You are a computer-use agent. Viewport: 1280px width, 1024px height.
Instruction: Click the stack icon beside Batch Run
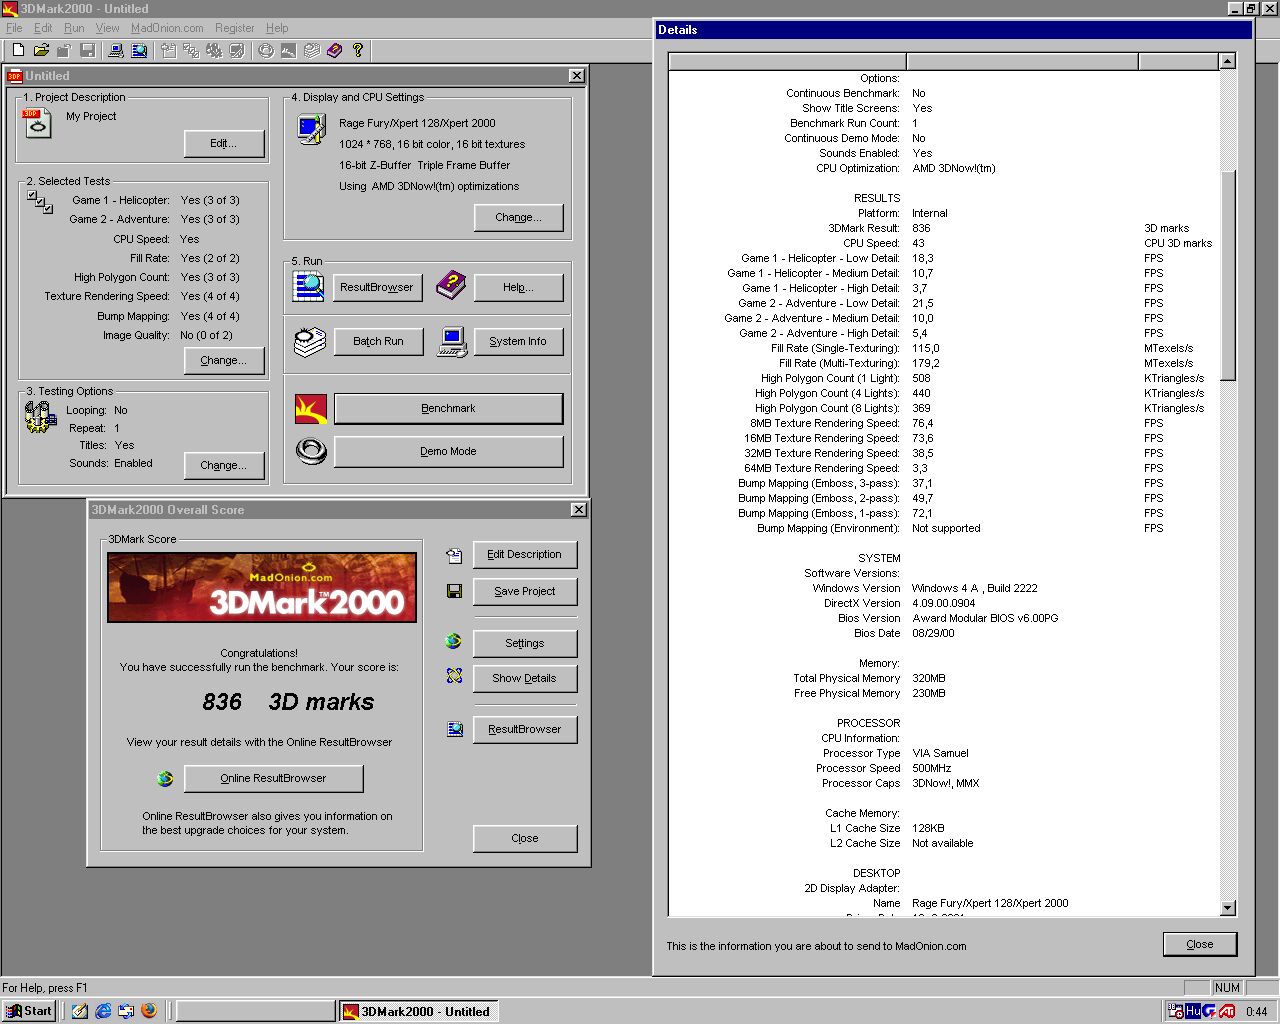pos(309,341)
